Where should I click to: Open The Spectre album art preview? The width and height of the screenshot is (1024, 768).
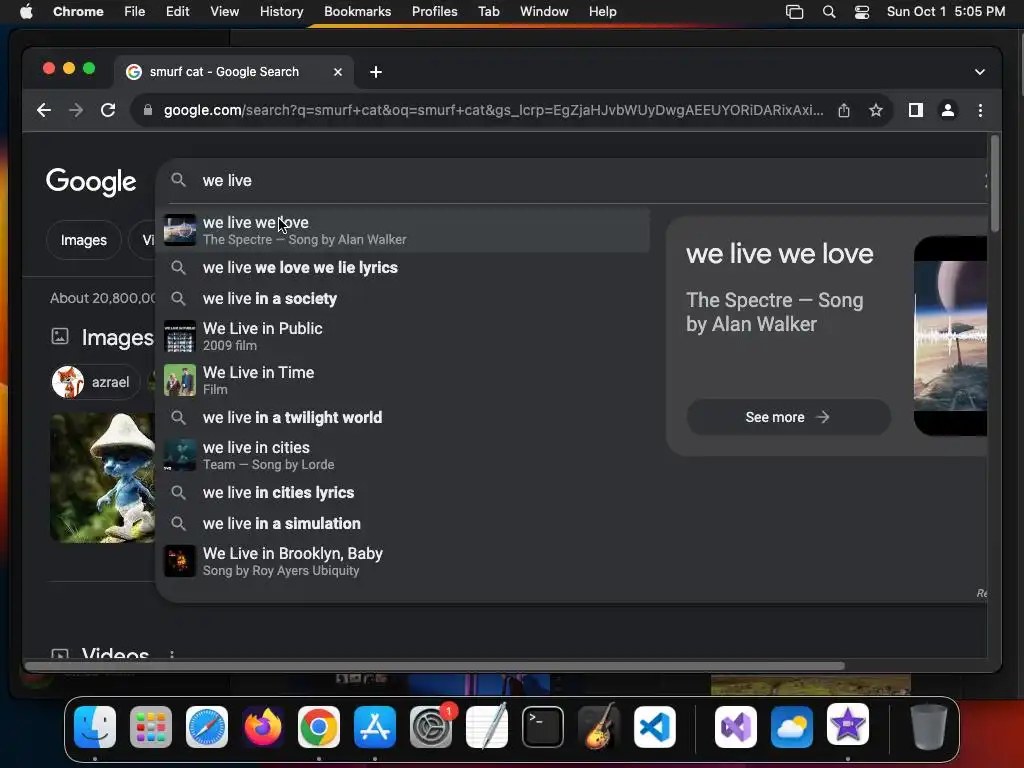click(950, 336)
